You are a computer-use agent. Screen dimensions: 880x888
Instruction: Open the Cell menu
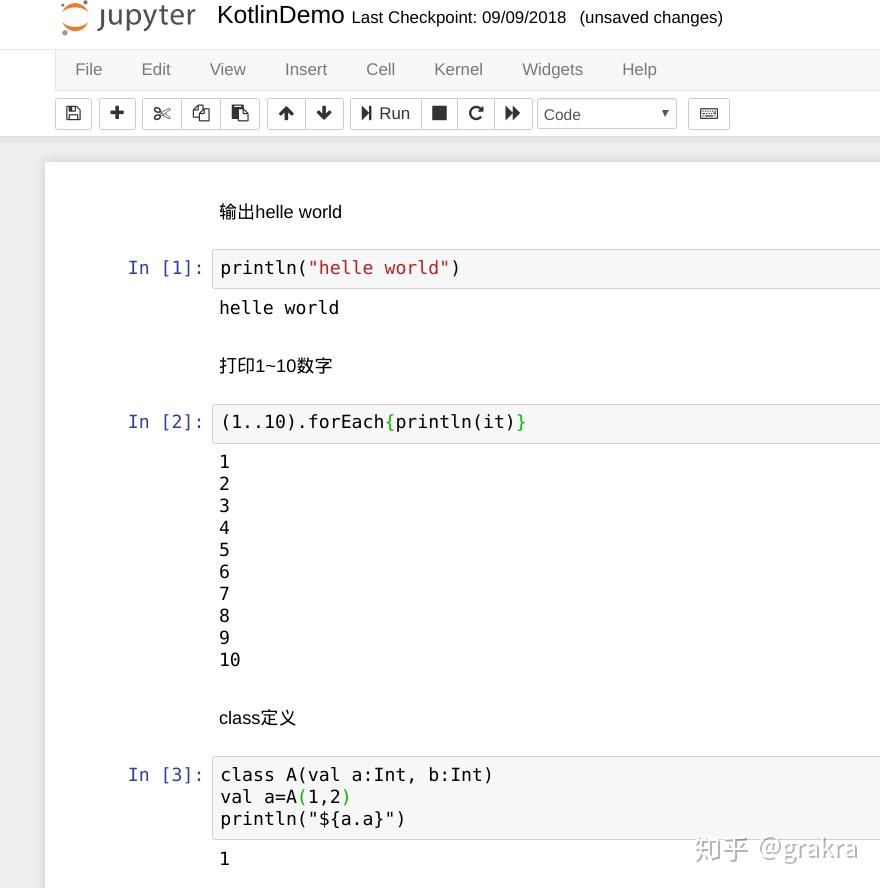coord(380,69)
